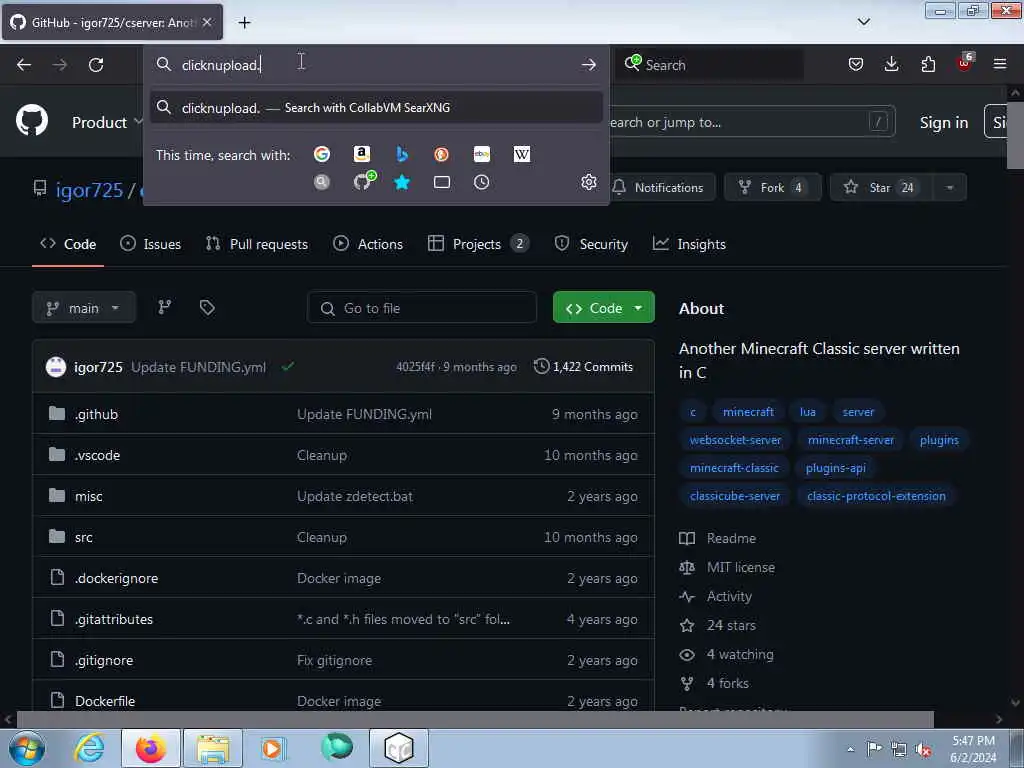
Task: Fork the repository
Action: (x=771, y=188)
